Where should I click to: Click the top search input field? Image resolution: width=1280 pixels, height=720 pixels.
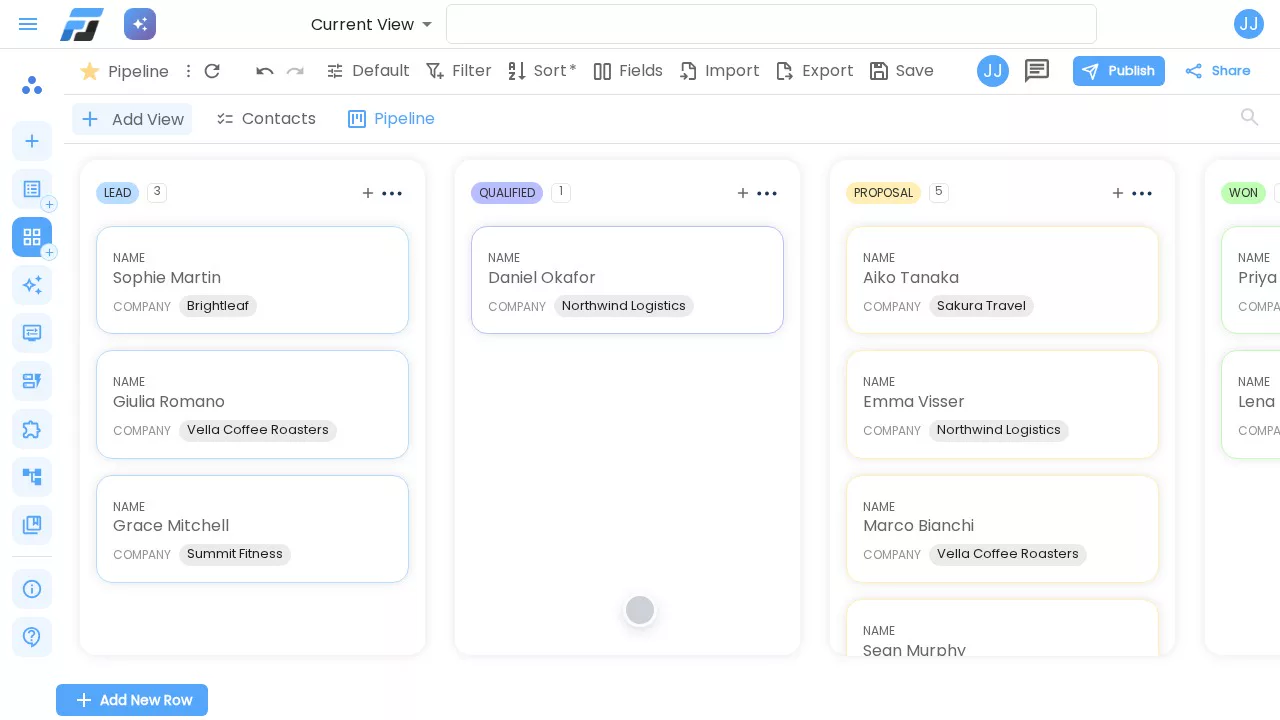tap(771, 24)
